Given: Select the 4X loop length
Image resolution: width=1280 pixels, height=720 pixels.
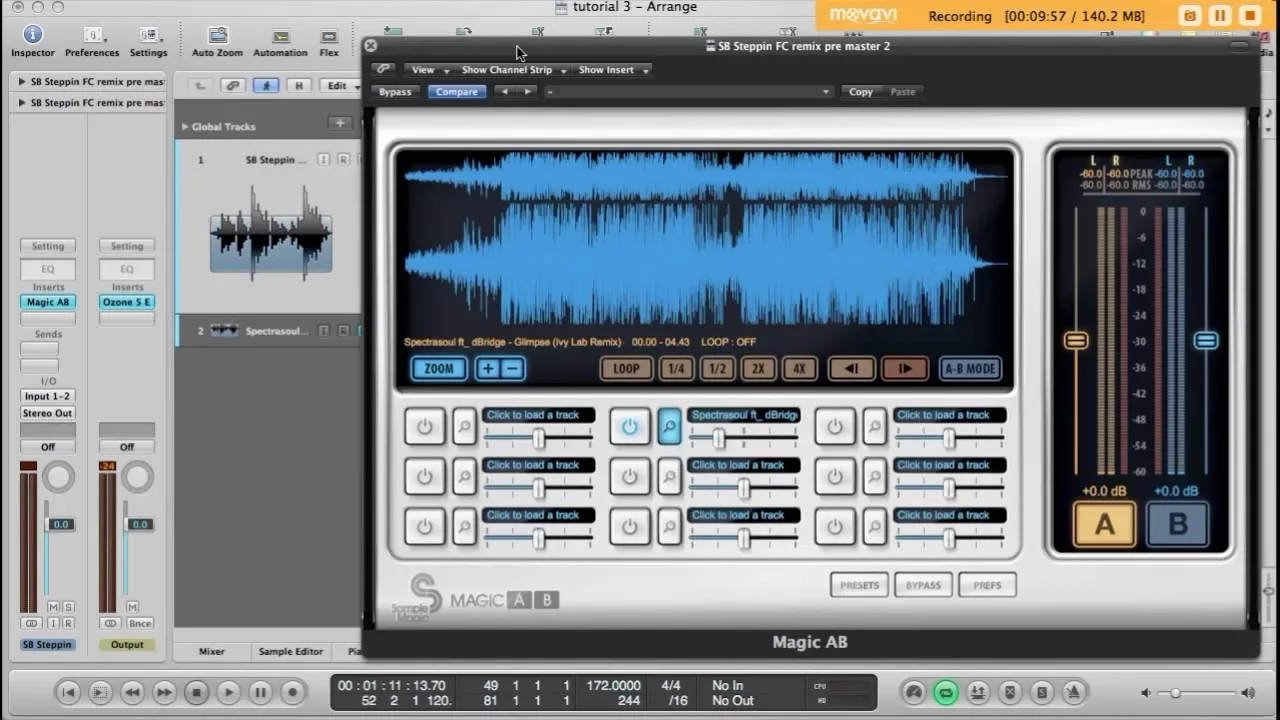Looking at the screenshot, I should [799, 369].
